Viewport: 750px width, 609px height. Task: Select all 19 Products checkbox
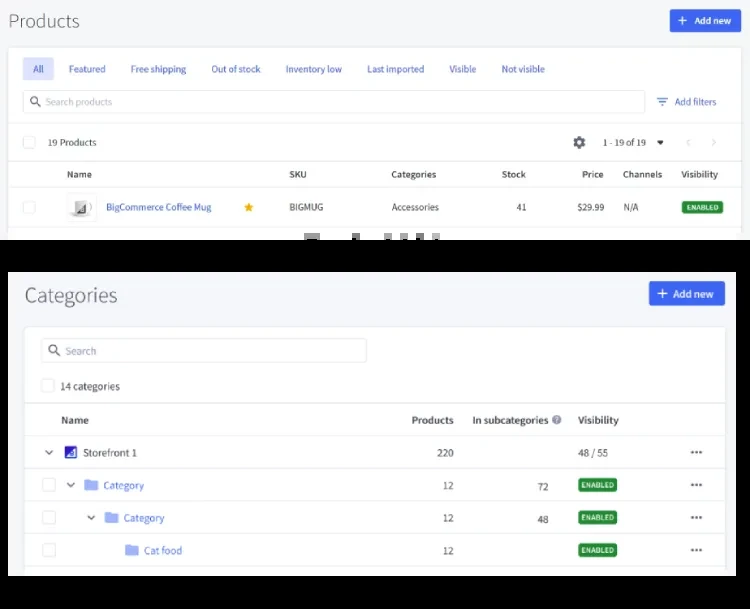29,142
